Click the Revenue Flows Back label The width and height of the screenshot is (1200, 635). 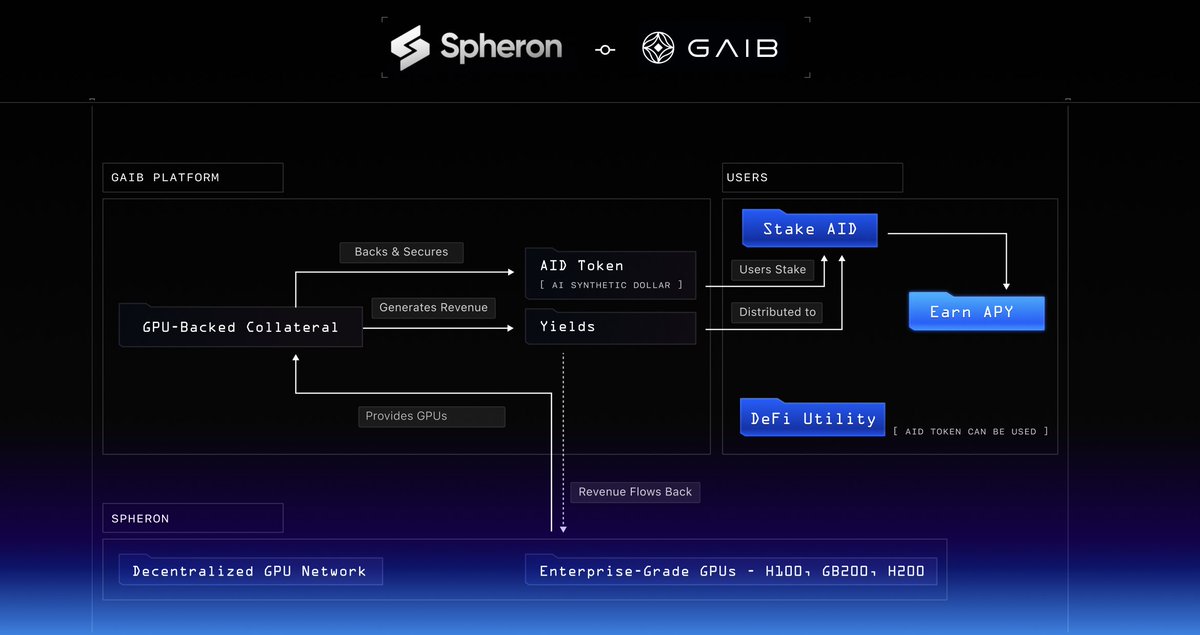pos(635,492)
